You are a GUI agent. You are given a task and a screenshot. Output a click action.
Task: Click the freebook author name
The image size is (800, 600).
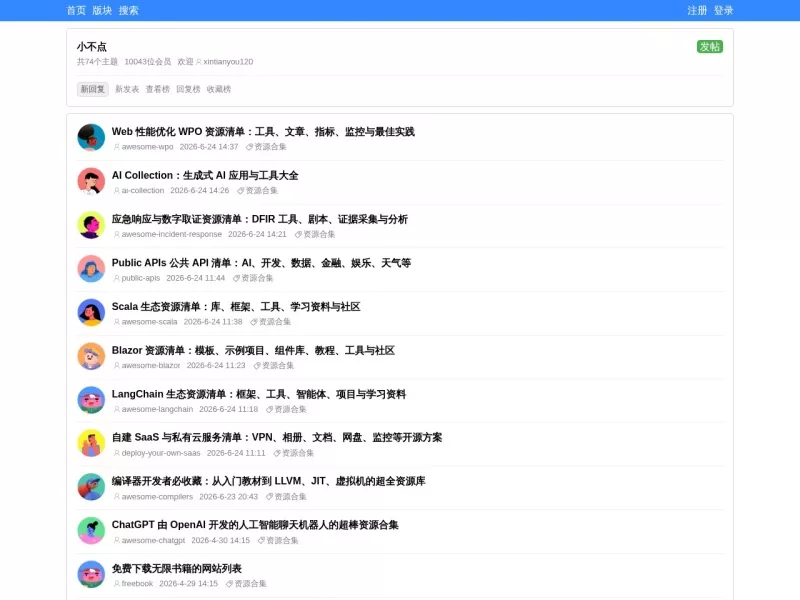point(137,584)
